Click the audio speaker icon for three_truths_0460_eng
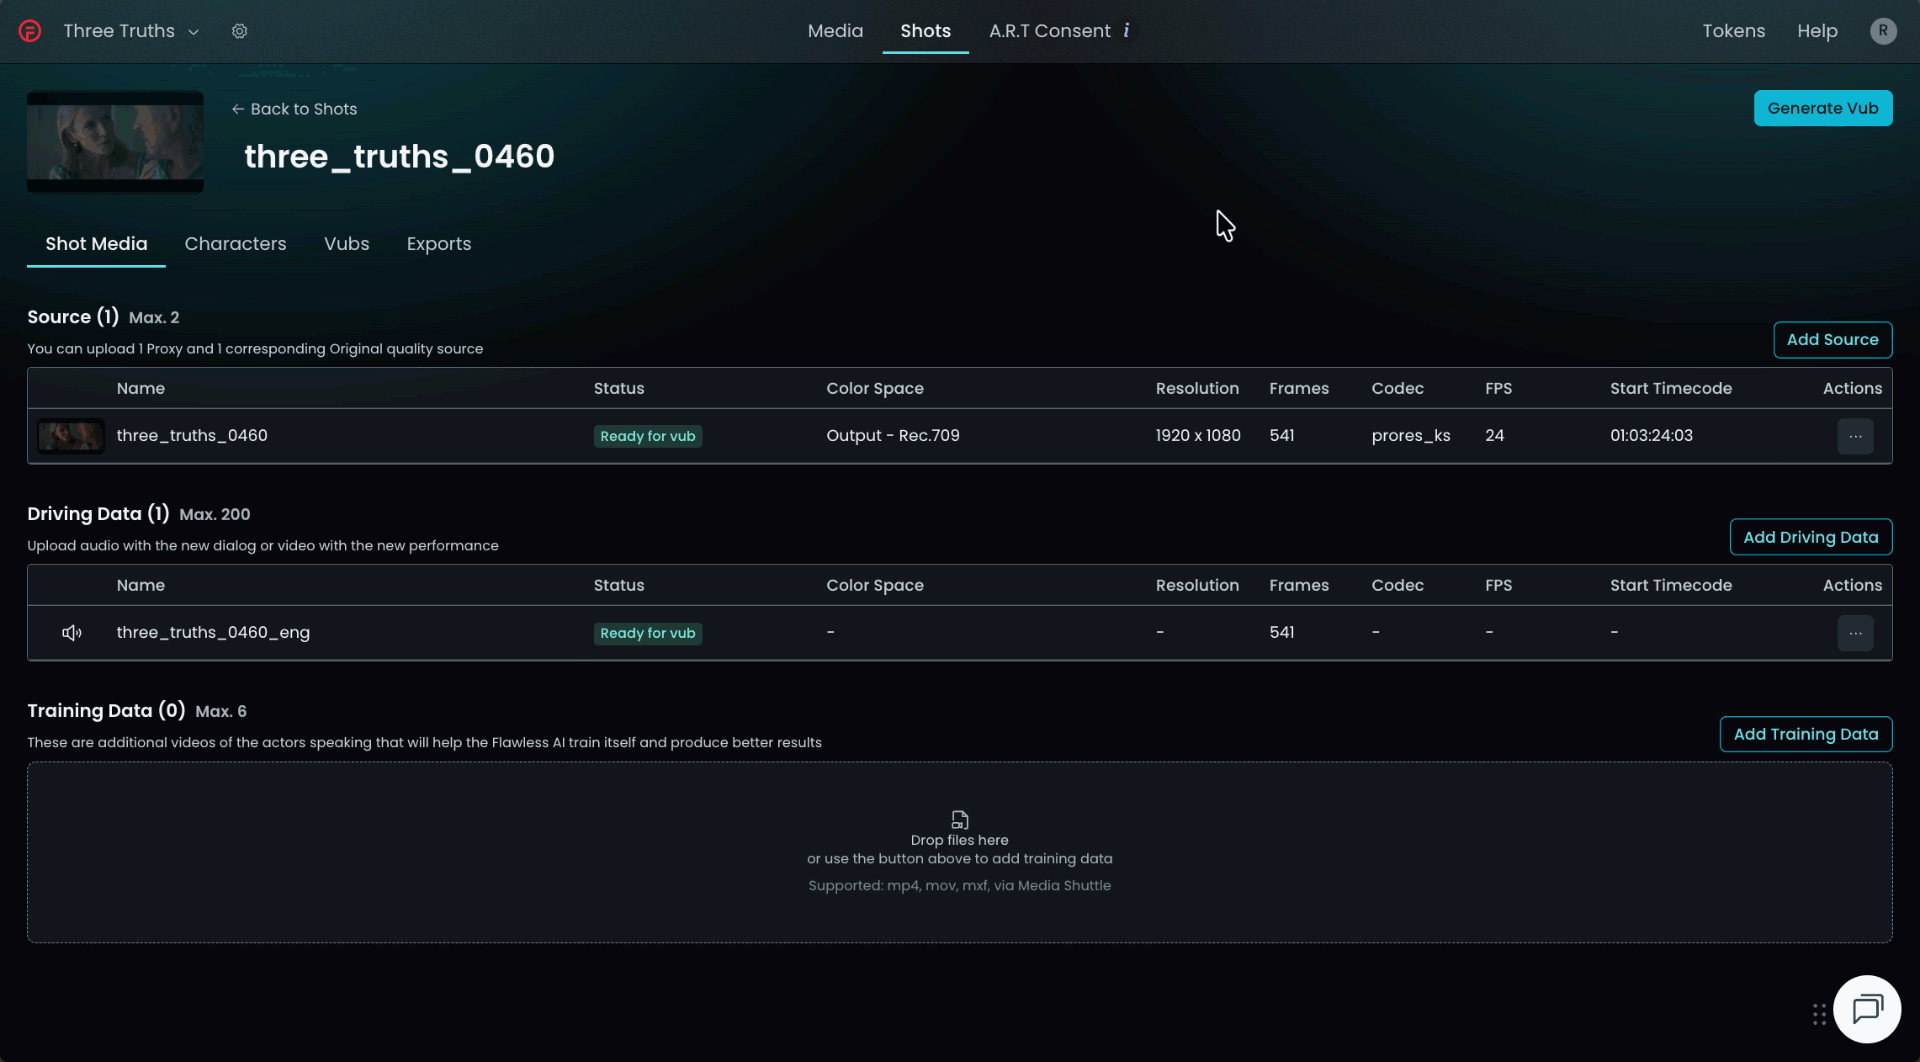 point(72,633)
